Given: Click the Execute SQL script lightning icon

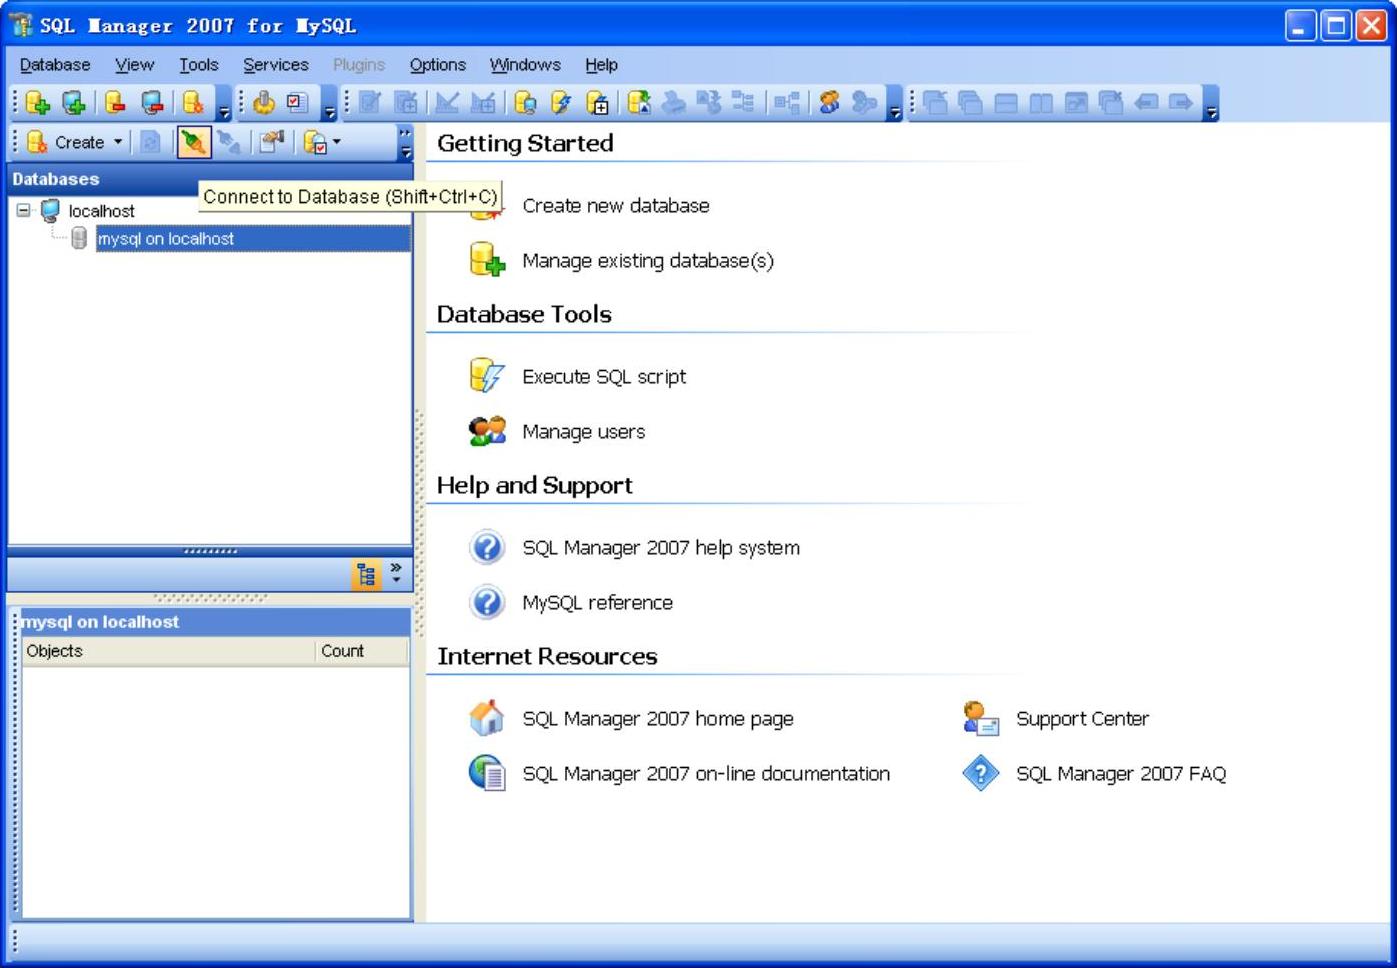Looking at the screenshot, I should coord(487,376).
